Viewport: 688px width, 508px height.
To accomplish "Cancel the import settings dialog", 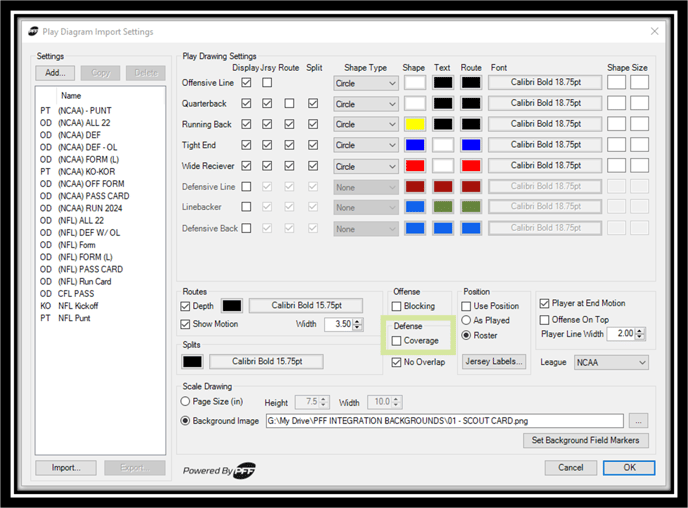I will [570, 468].
